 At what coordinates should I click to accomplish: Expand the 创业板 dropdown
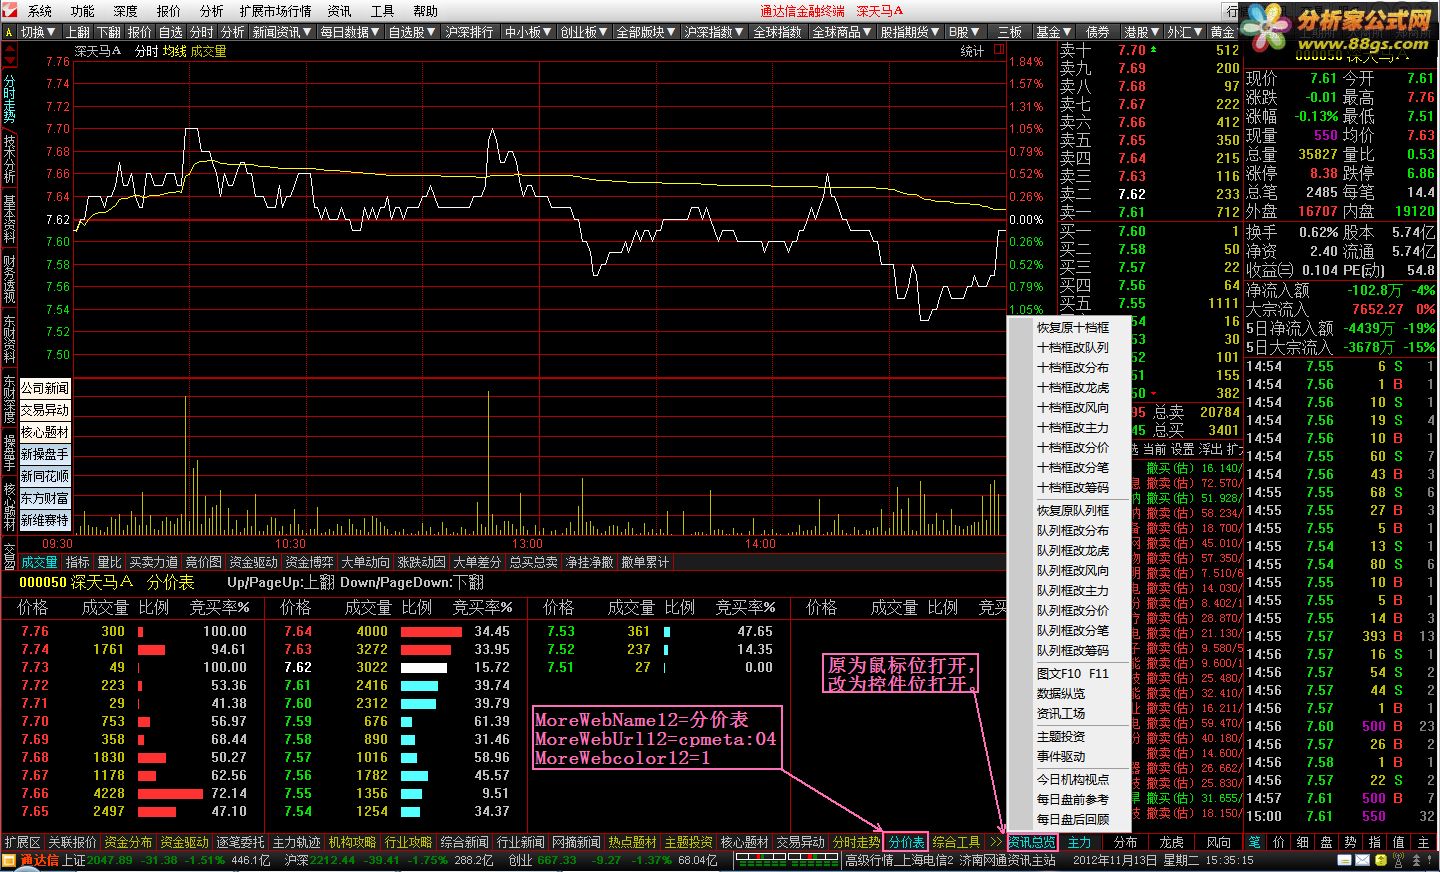coord(584,32)
